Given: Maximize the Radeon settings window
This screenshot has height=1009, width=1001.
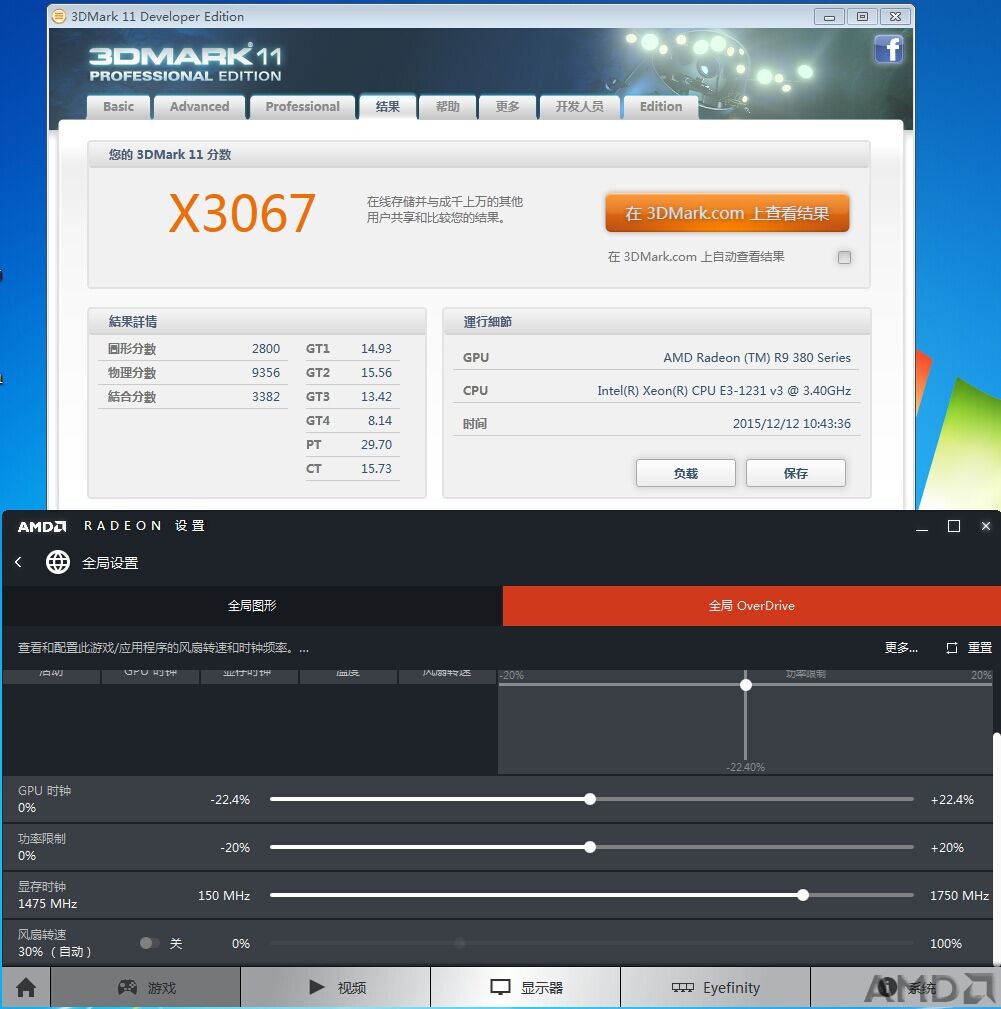Looking at the screenshot, I should [954, 526].
